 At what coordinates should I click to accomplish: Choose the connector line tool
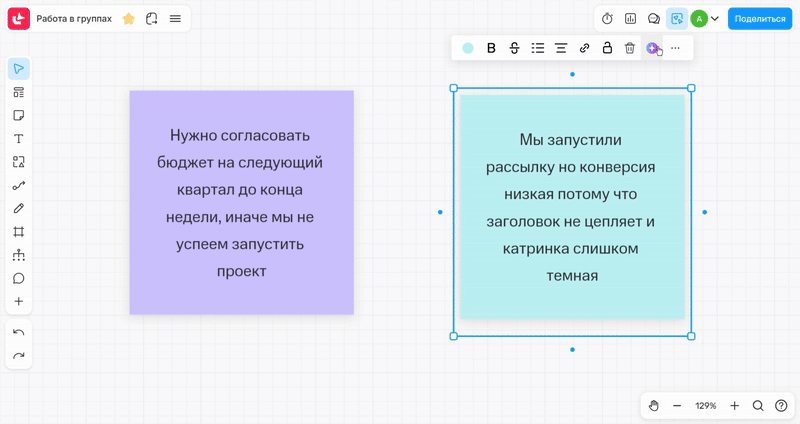(x=18, y=185)
